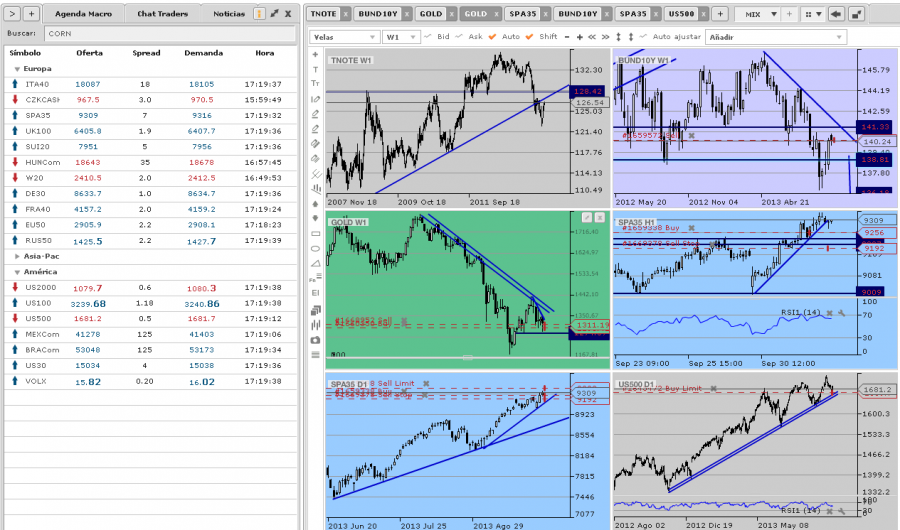This screenshot has width=900, height=530.
Task: Select the SPA35 row in watchlist
Action: (150, 115)
